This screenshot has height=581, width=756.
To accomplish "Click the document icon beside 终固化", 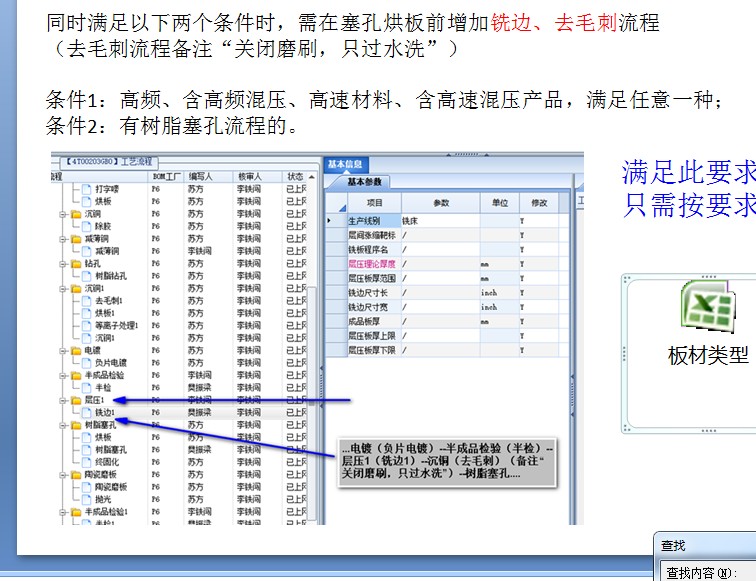I will [x=86, y=462].
